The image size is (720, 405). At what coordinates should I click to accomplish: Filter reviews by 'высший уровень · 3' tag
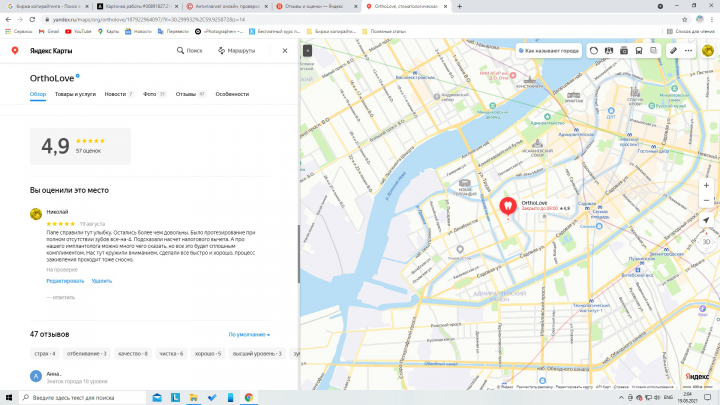257,354
